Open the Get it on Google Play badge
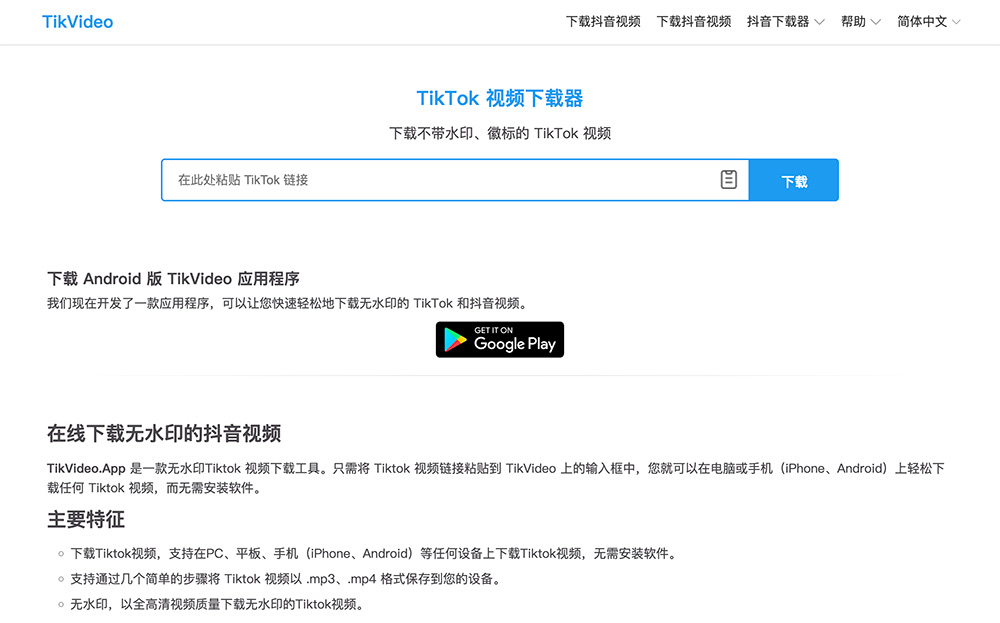The width and height of the screenshot is (1000, 623). coord(499,339)
